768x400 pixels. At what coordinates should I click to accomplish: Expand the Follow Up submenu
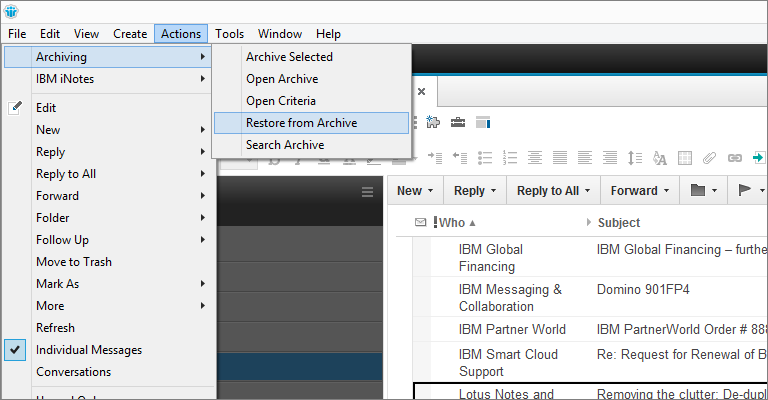click(108, 240)
